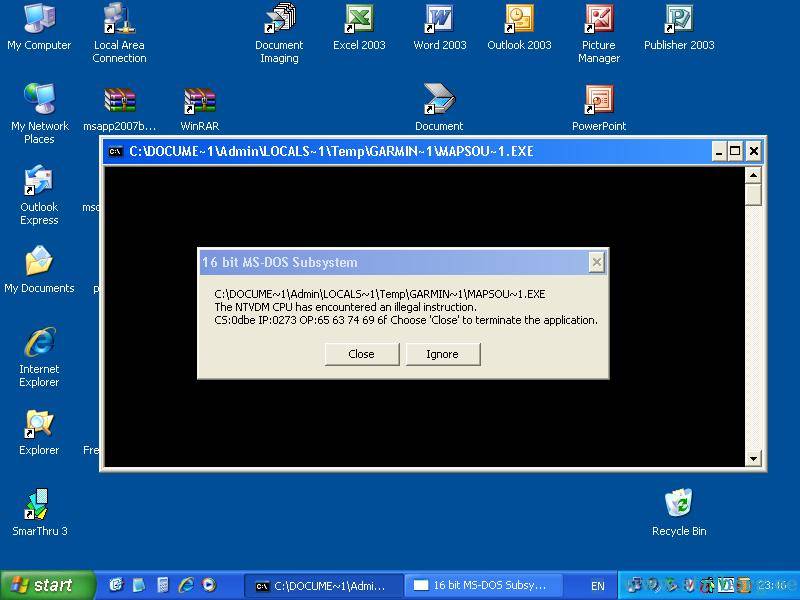Select the Outlook Express desktop icon
800x600 pixels.
pos(39,195)
